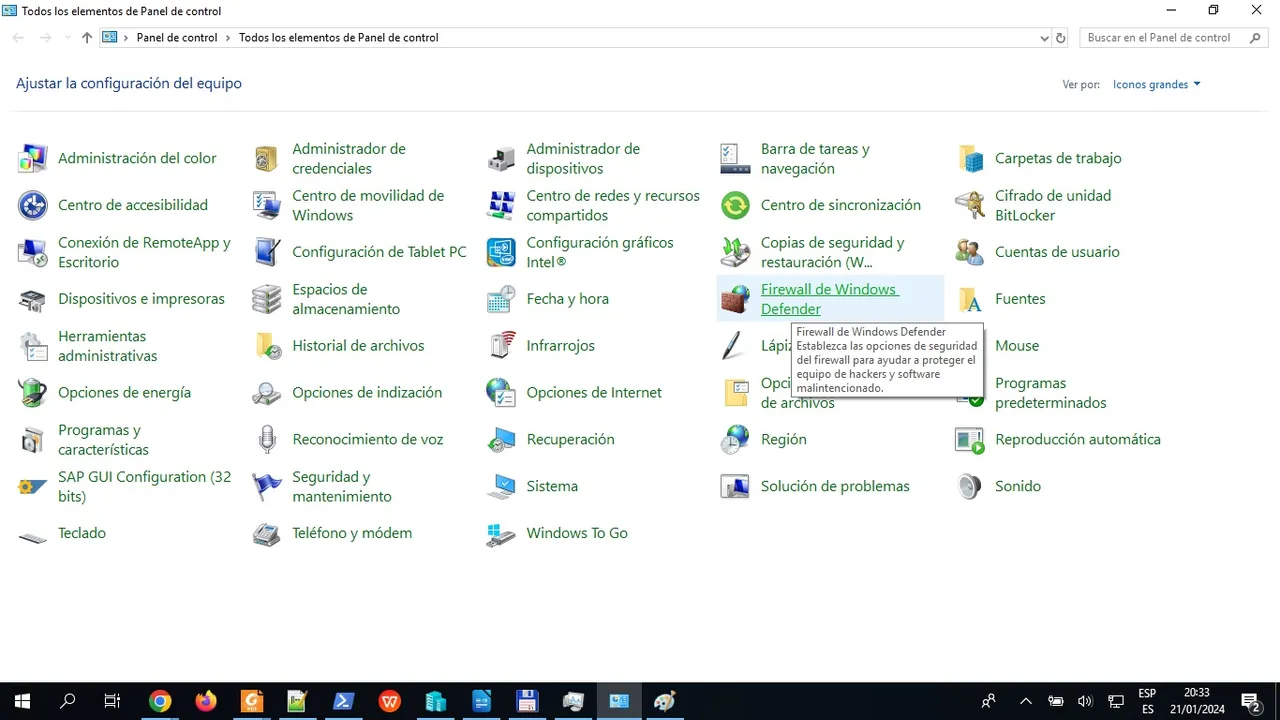Open Centro de sincronización icon
The height and width of the screenshot is (720, 1280).
735,205
